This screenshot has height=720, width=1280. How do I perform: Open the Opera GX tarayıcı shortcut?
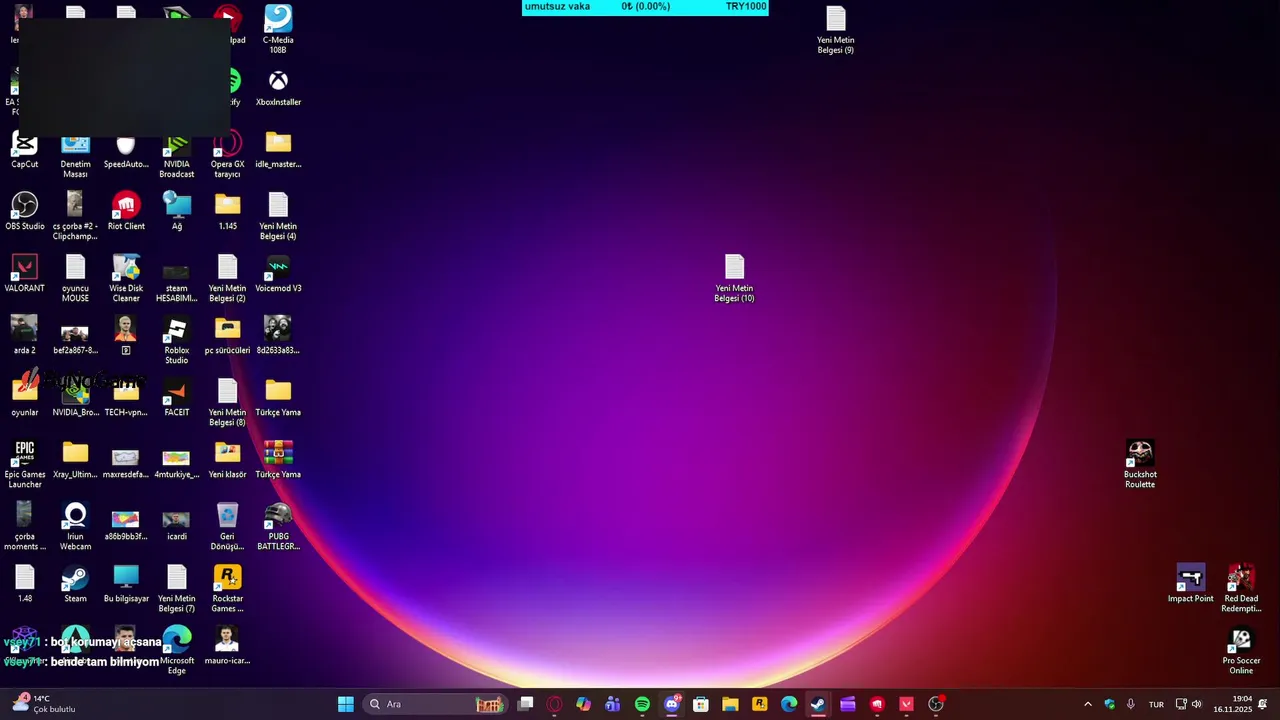[x=228, y=156]
